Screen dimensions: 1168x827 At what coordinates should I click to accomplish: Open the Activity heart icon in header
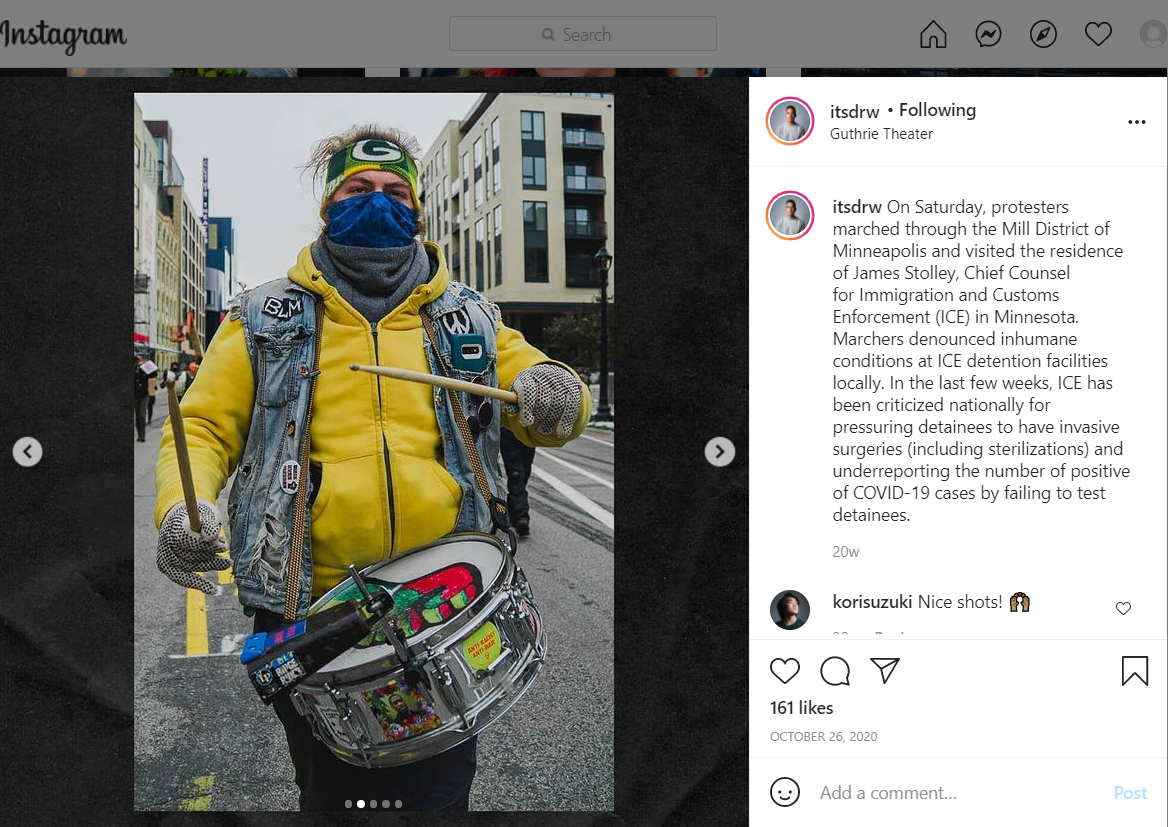[1098, 34]
